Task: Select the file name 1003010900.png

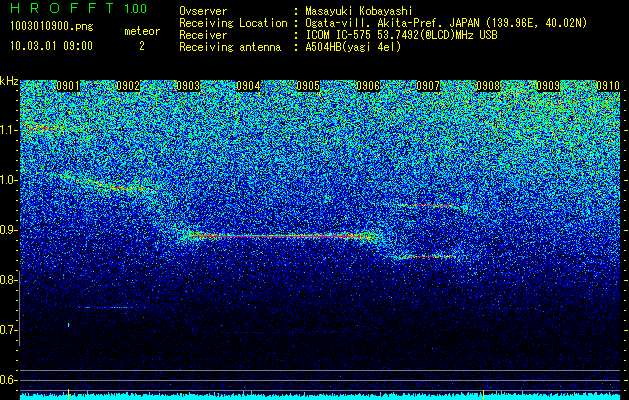Action: coord(52,27)
